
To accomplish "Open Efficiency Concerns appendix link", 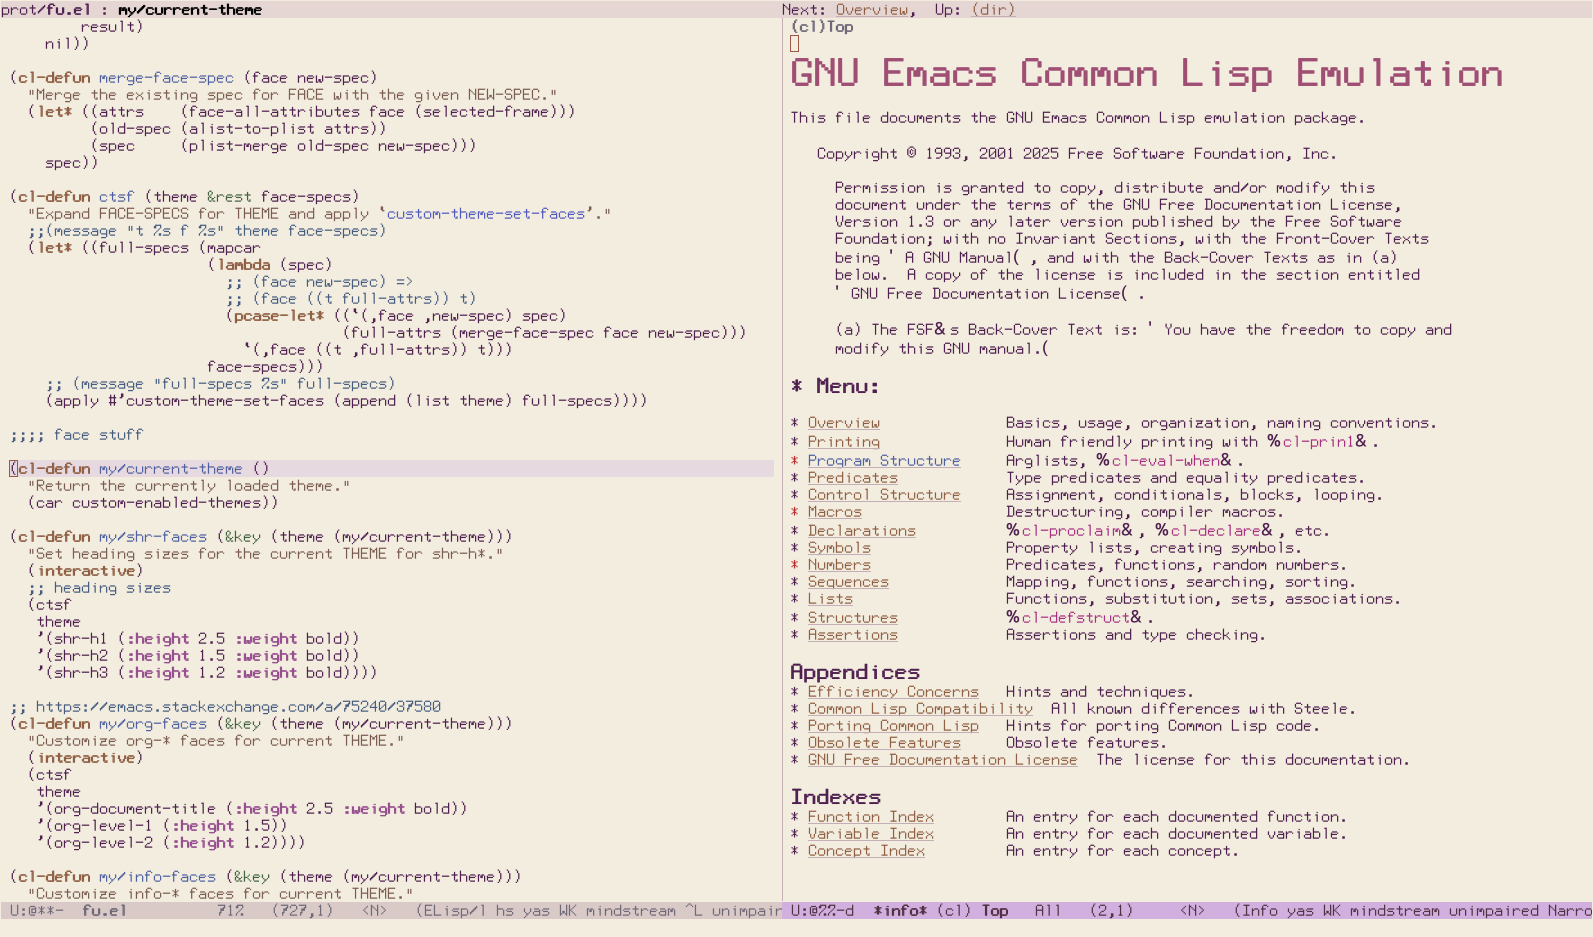I will pyautogui.click(x=892, y=691).
